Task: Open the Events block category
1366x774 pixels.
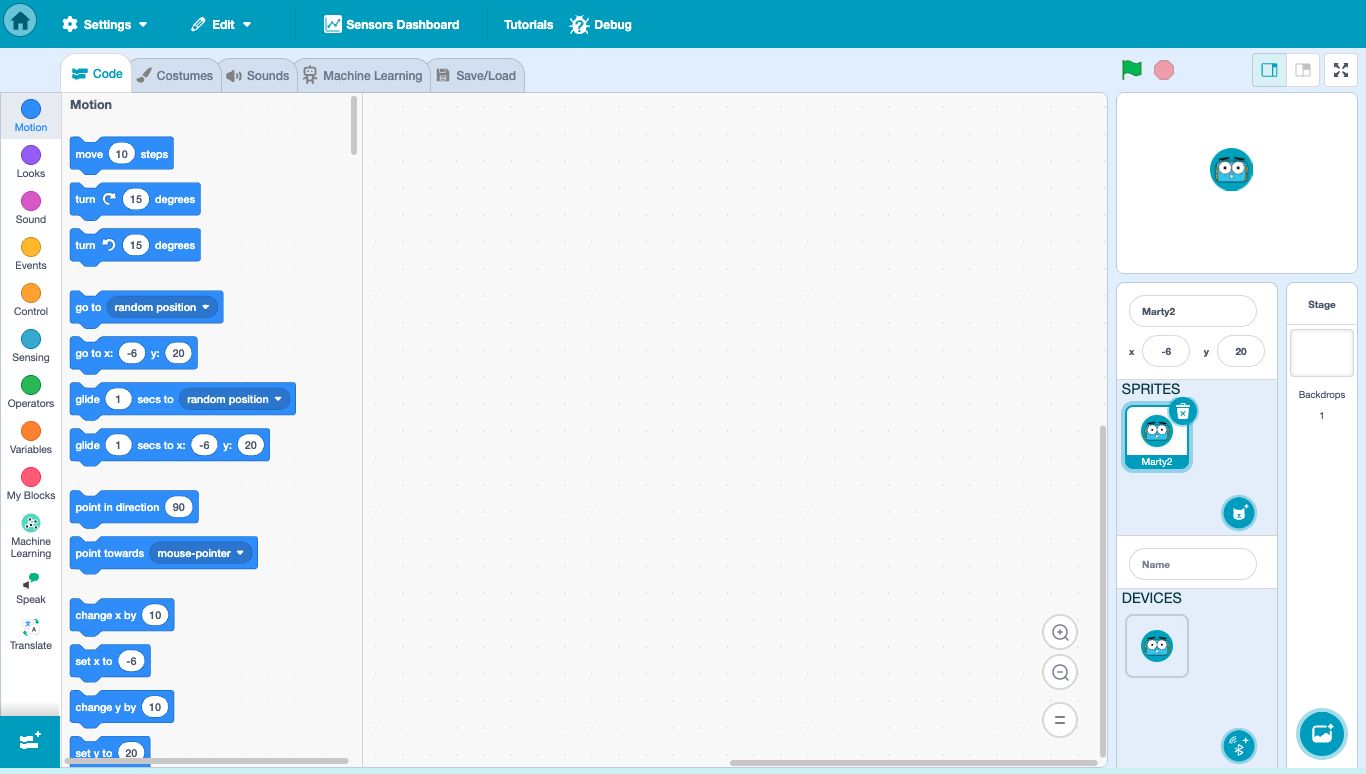Action: tap(31, 253)
